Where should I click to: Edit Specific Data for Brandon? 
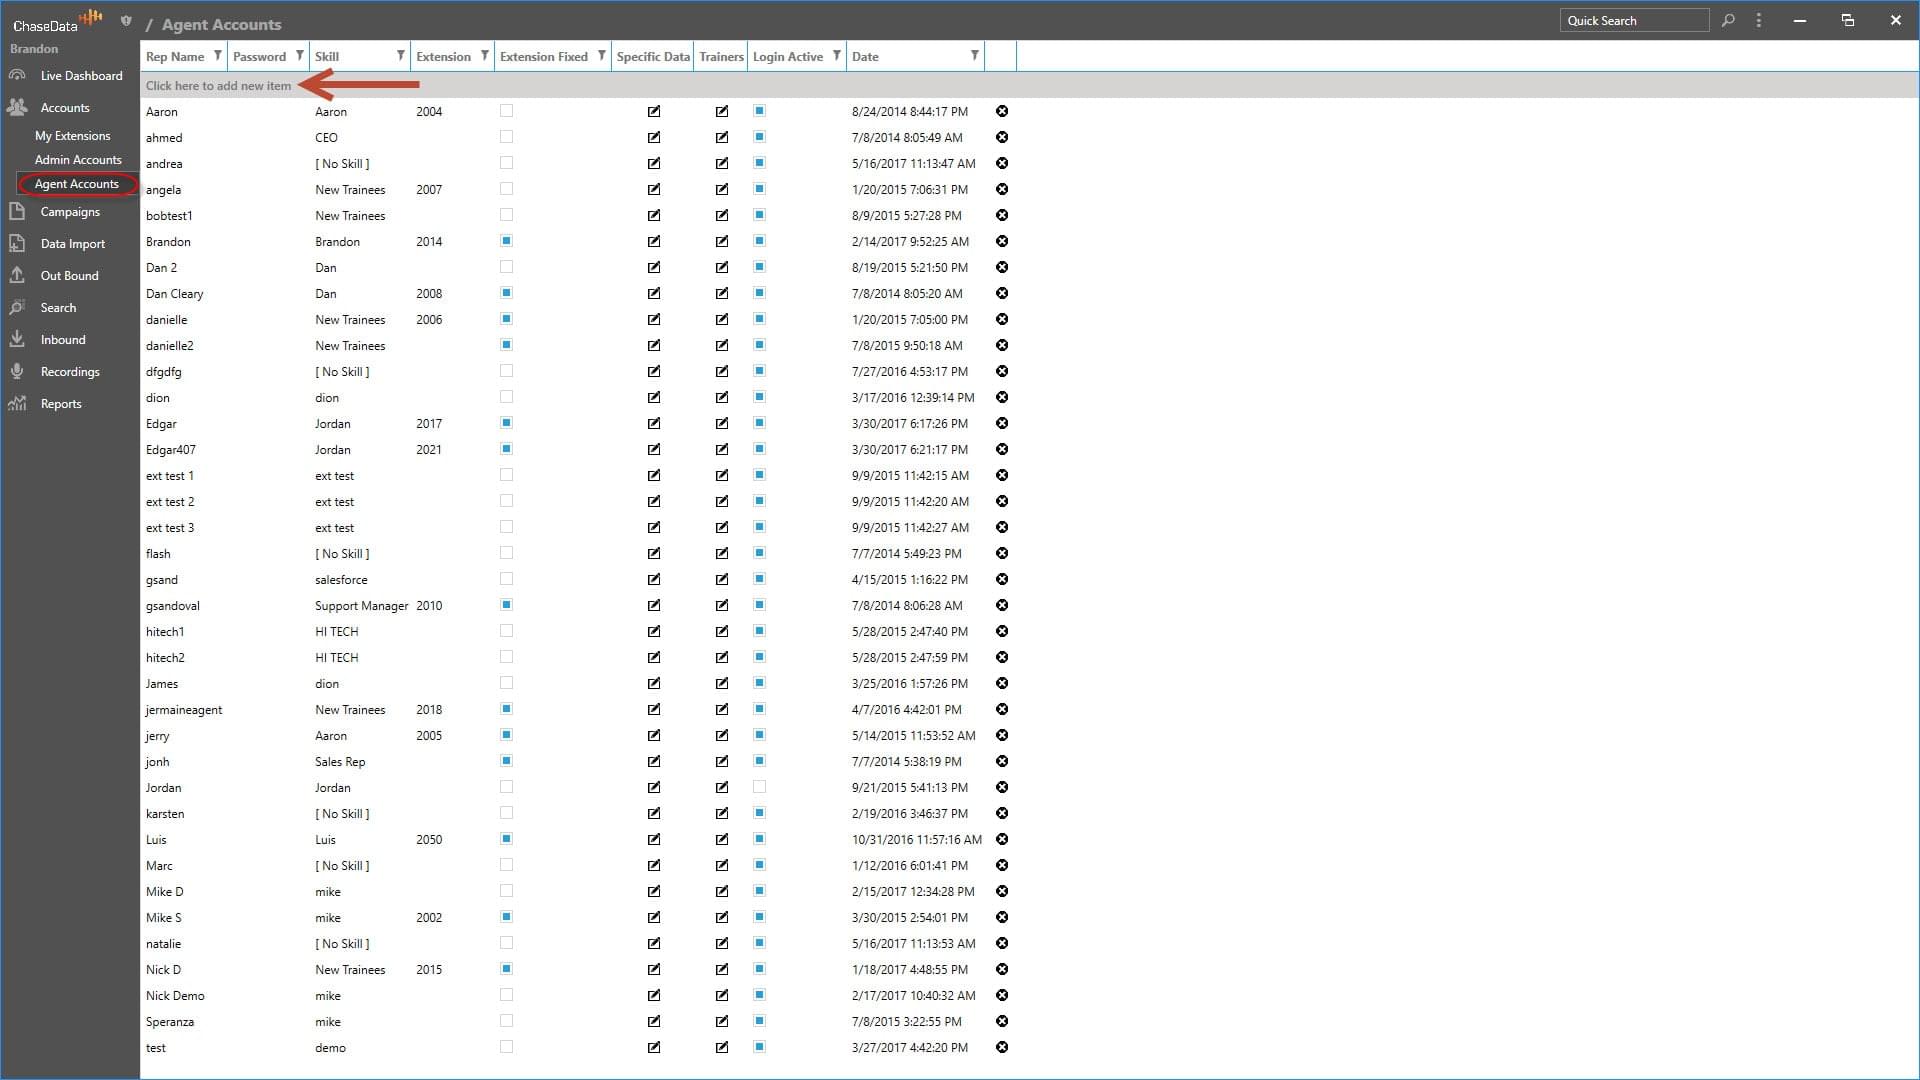[x=654, y=242]
